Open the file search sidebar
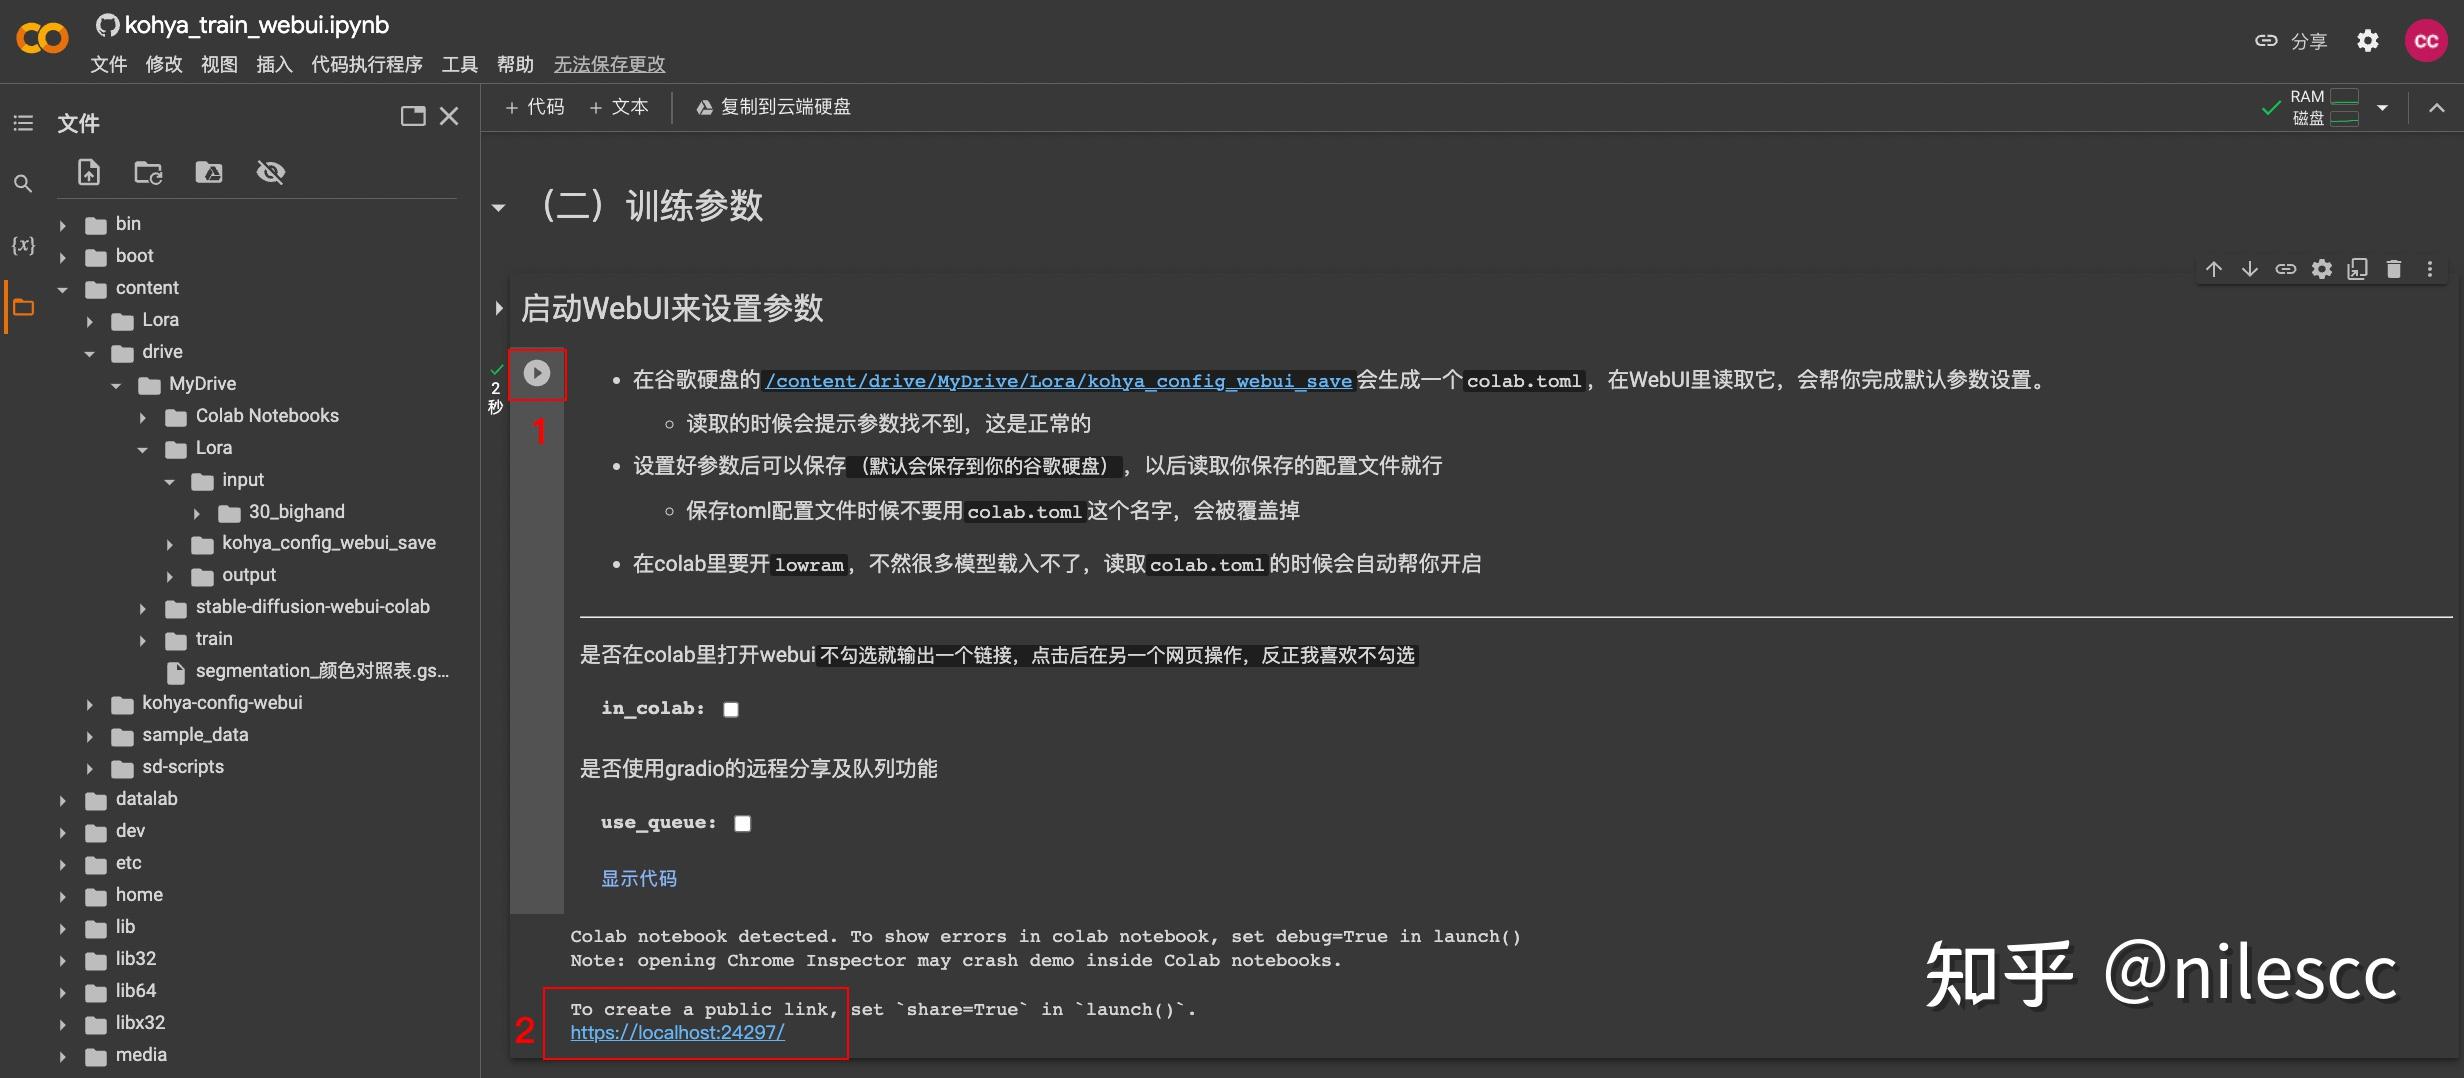The height and width of the screenshot is (1078, 2464). click(x=22, y=183)
